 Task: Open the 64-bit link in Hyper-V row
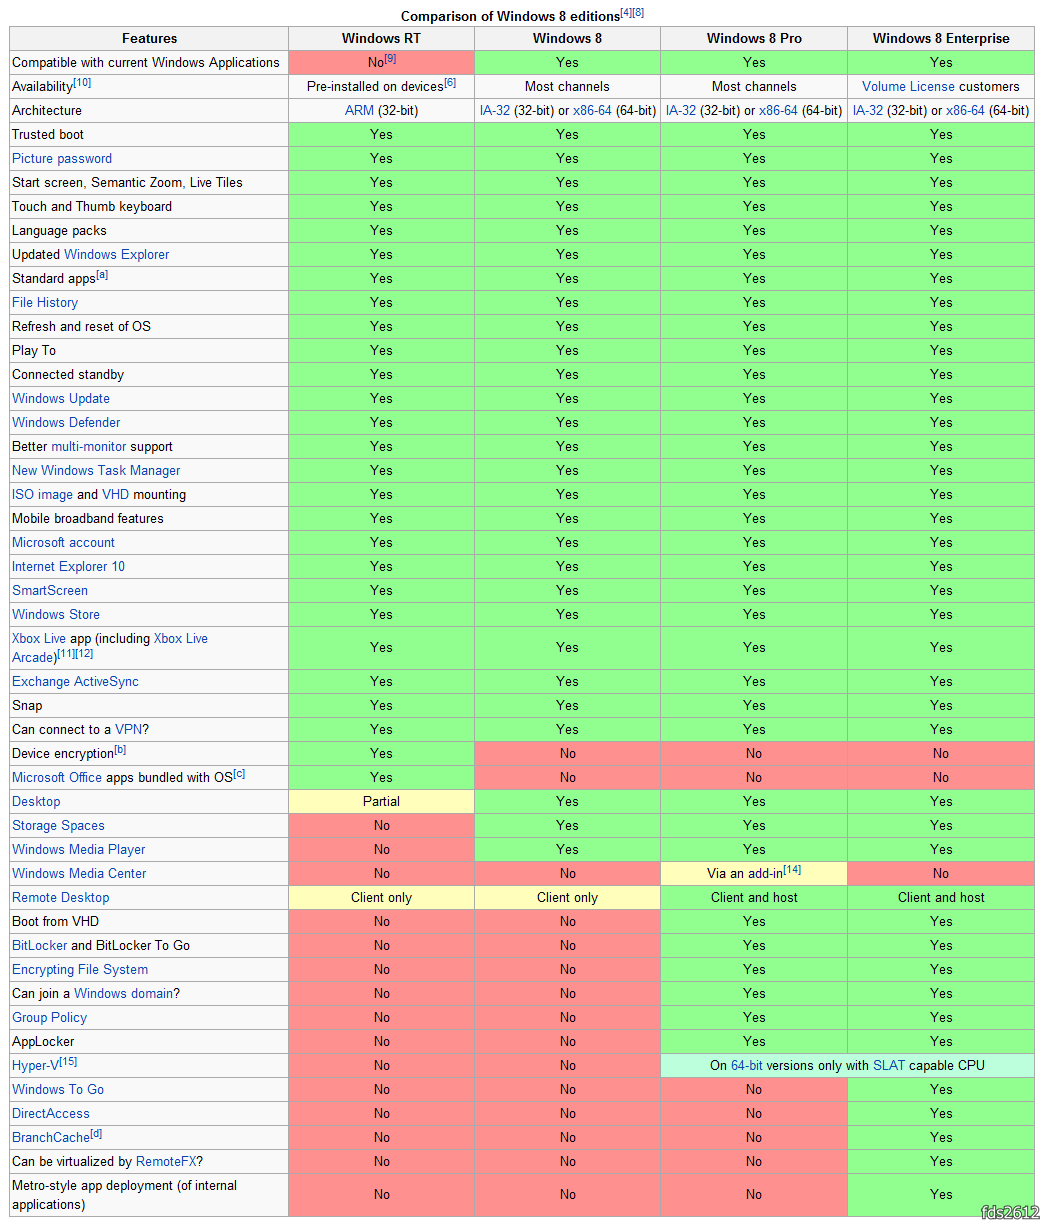coord(749,1065)
